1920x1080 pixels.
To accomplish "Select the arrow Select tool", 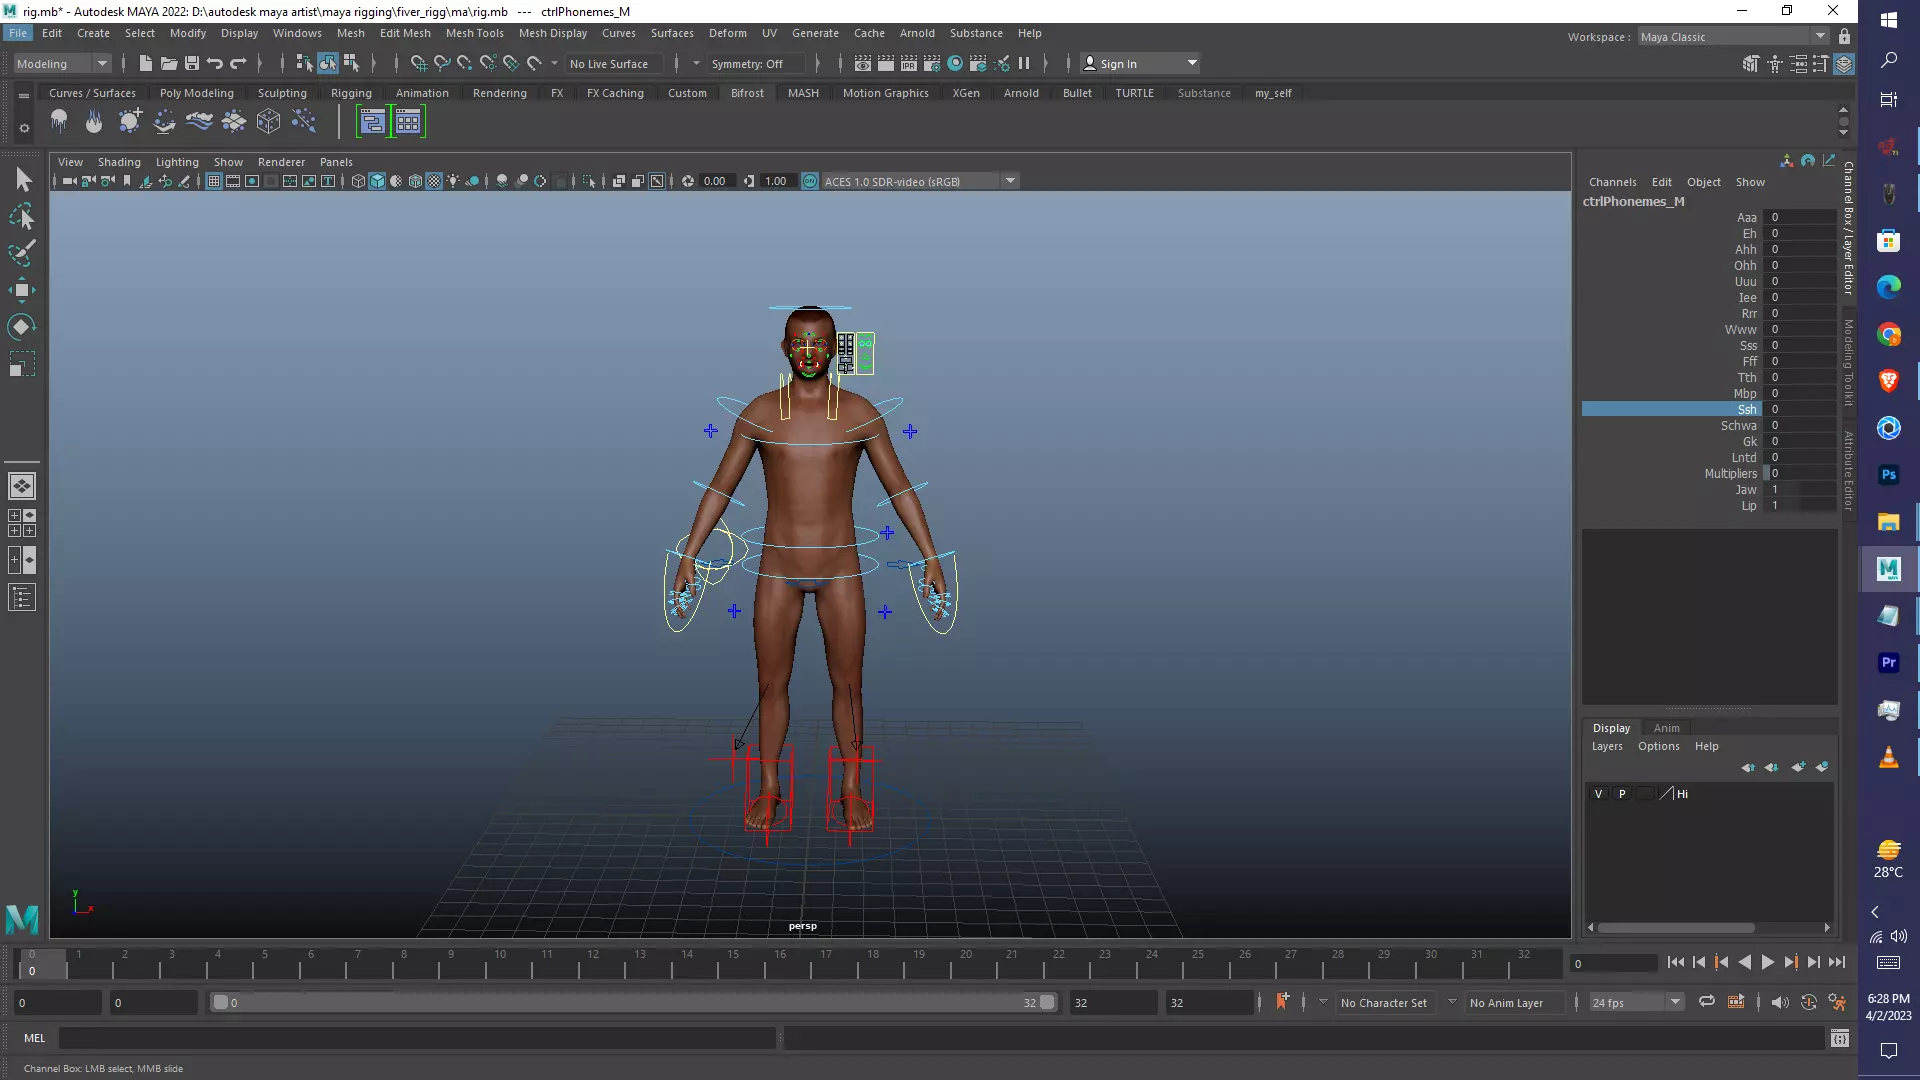I will pyautogui.click(x=22, y=180).
